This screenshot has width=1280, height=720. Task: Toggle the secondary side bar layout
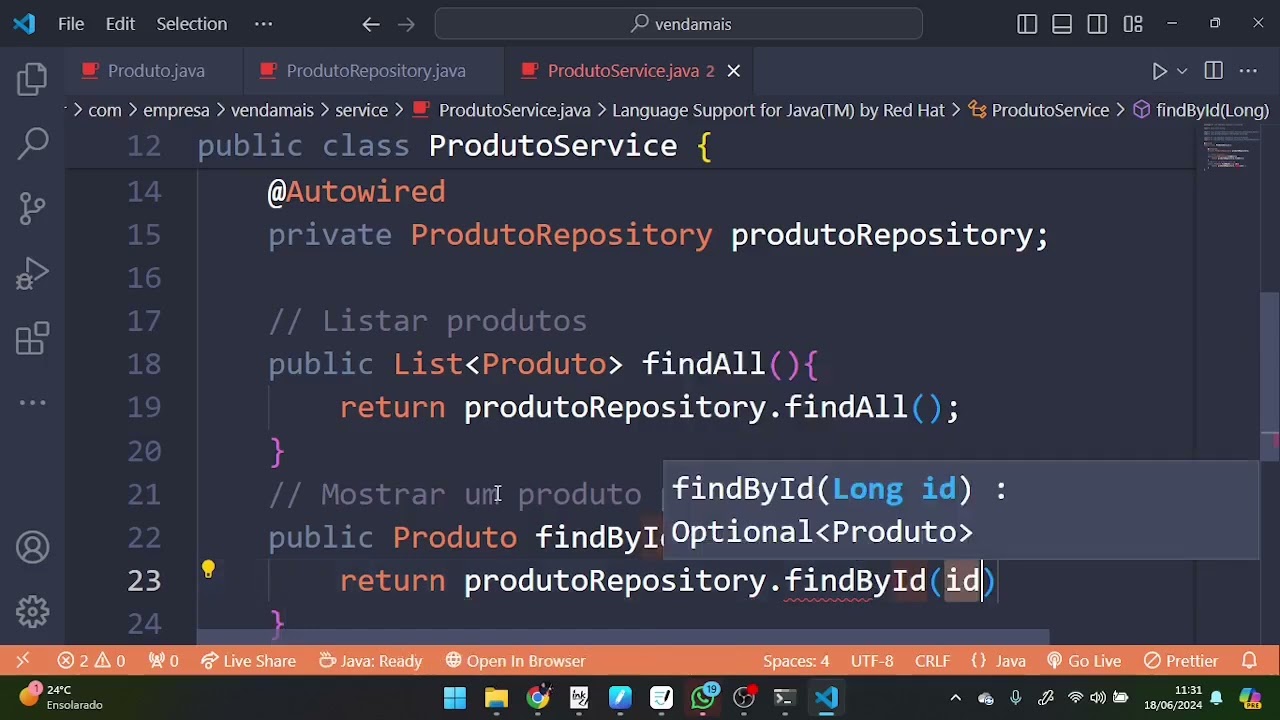(x=1097, y=24)
